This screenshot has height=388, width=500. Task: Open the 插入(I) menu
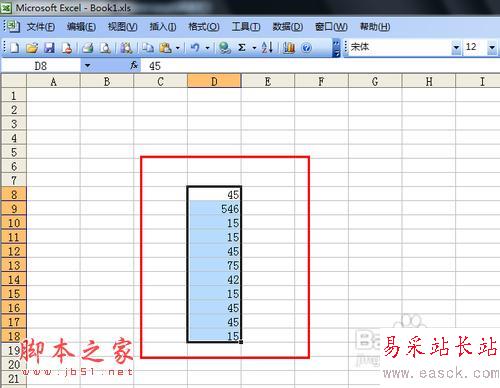click(163, 27)
